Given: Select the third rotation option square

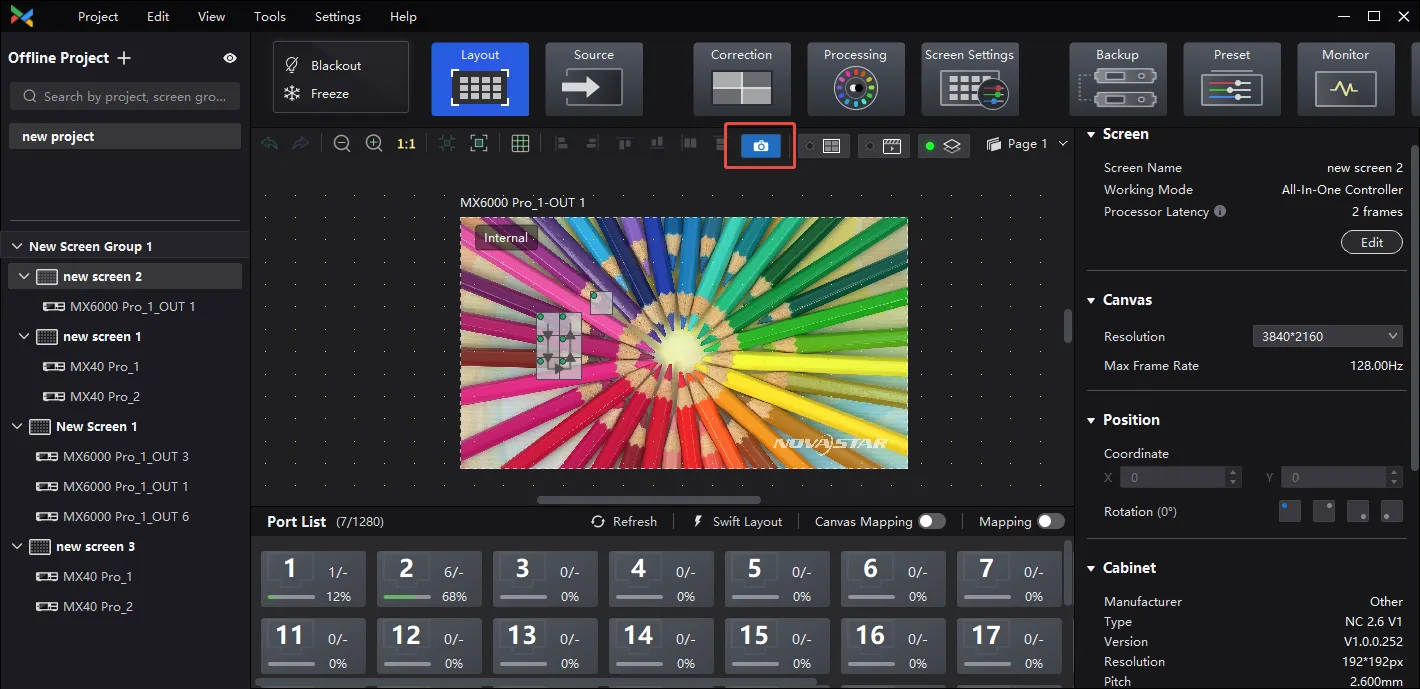Looking at the screenshot, I should click(x=1358, y=511).
